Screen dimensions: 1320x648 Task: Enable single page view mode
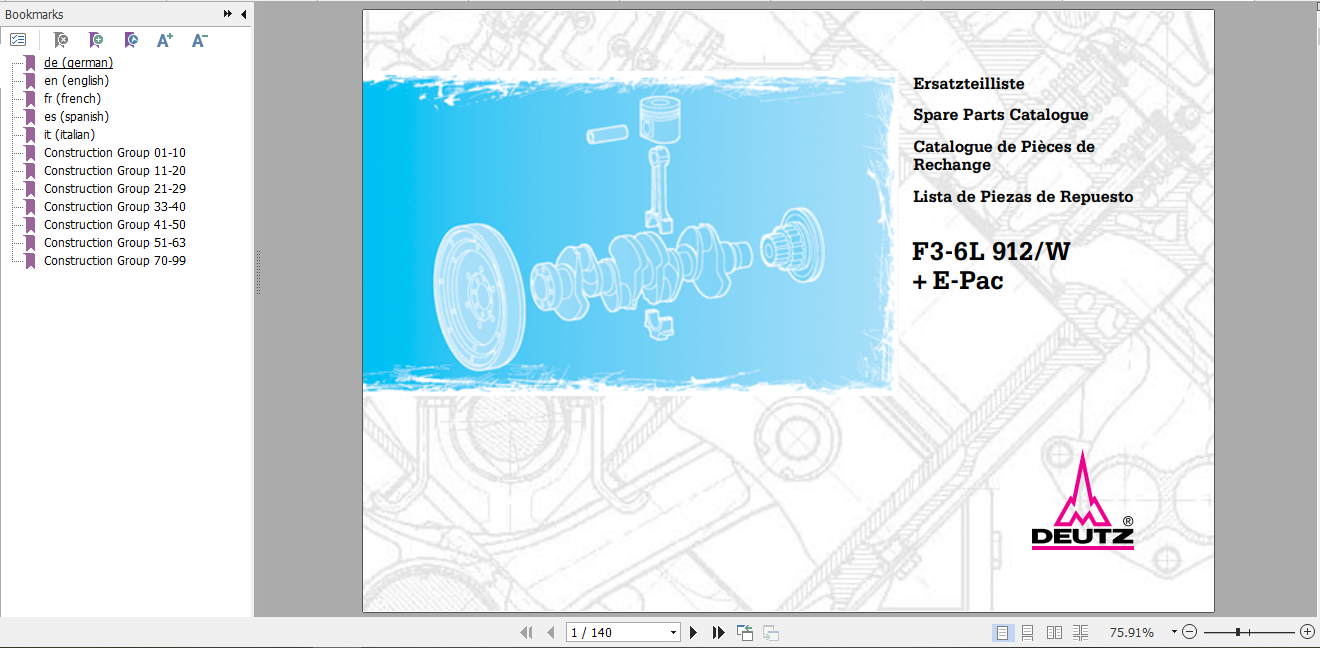(x=1001, y=631)
